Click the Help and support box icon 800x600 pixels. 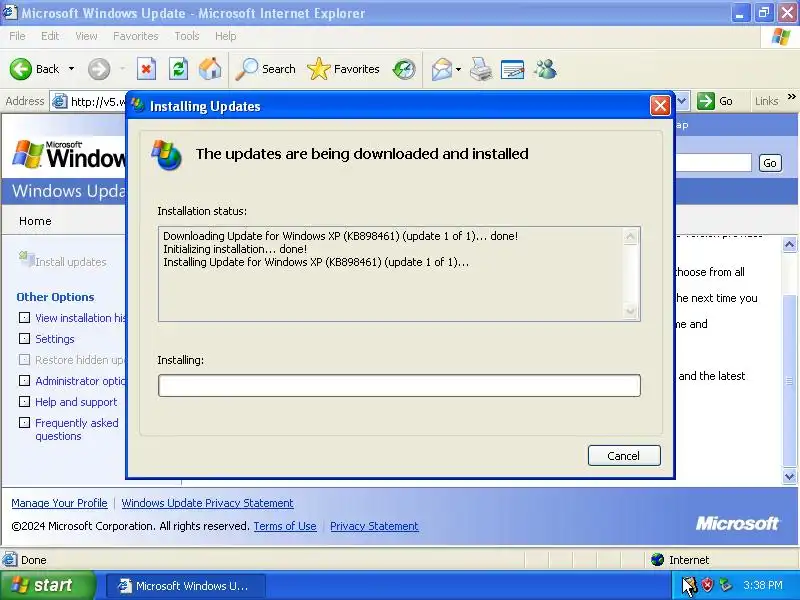click(24, 402)
